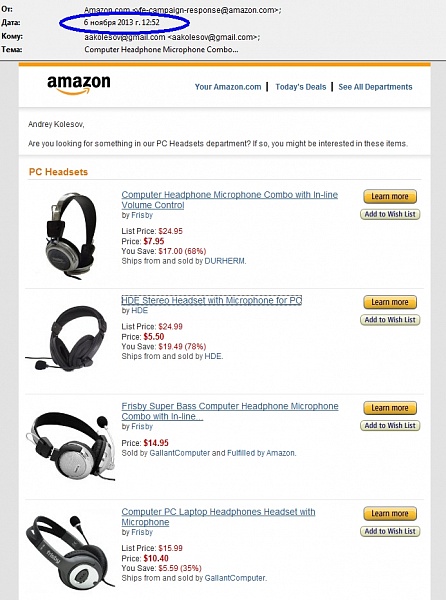Click DURHERM seller link

coord(225,261)
